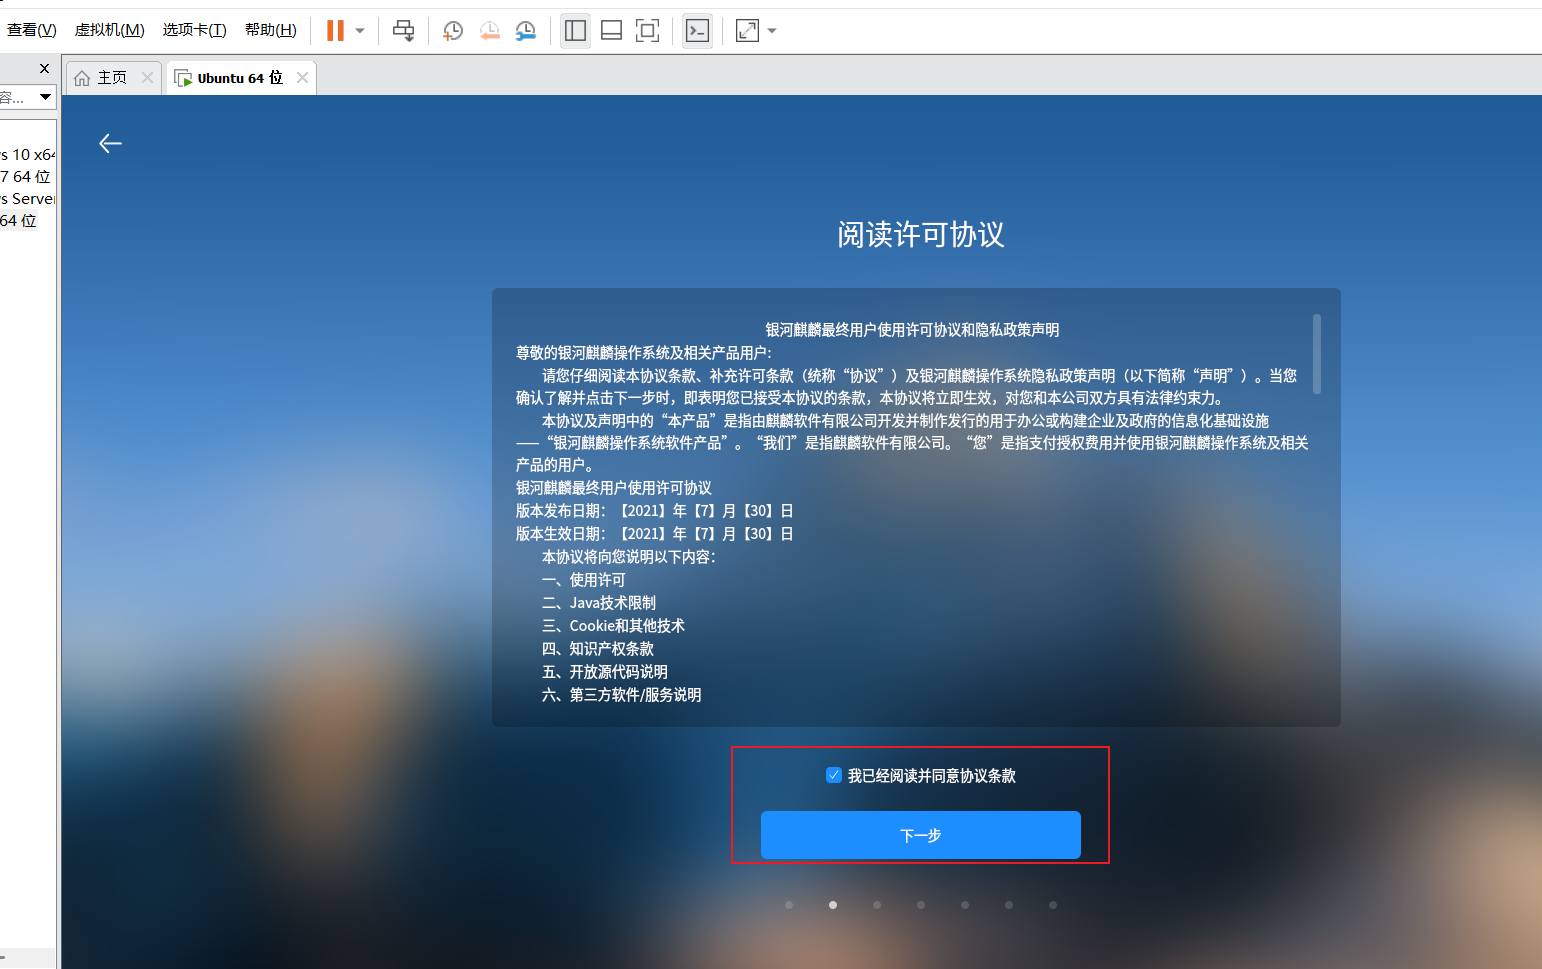Click the 六、第三方软件/服务说明 list entry
Image resolution: width=1542 pixels, height=969 pixels.
(x=622, y=695)
